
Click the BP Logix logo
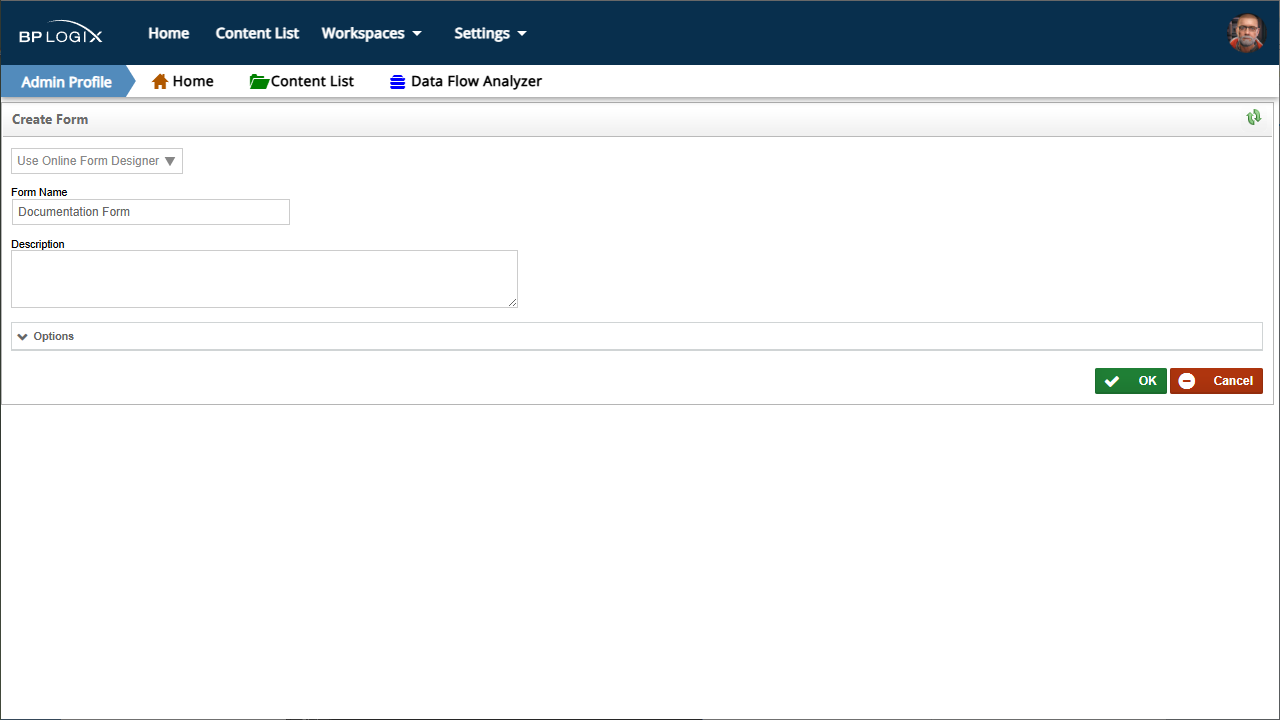pyautogui.click(x=60, y=33)
